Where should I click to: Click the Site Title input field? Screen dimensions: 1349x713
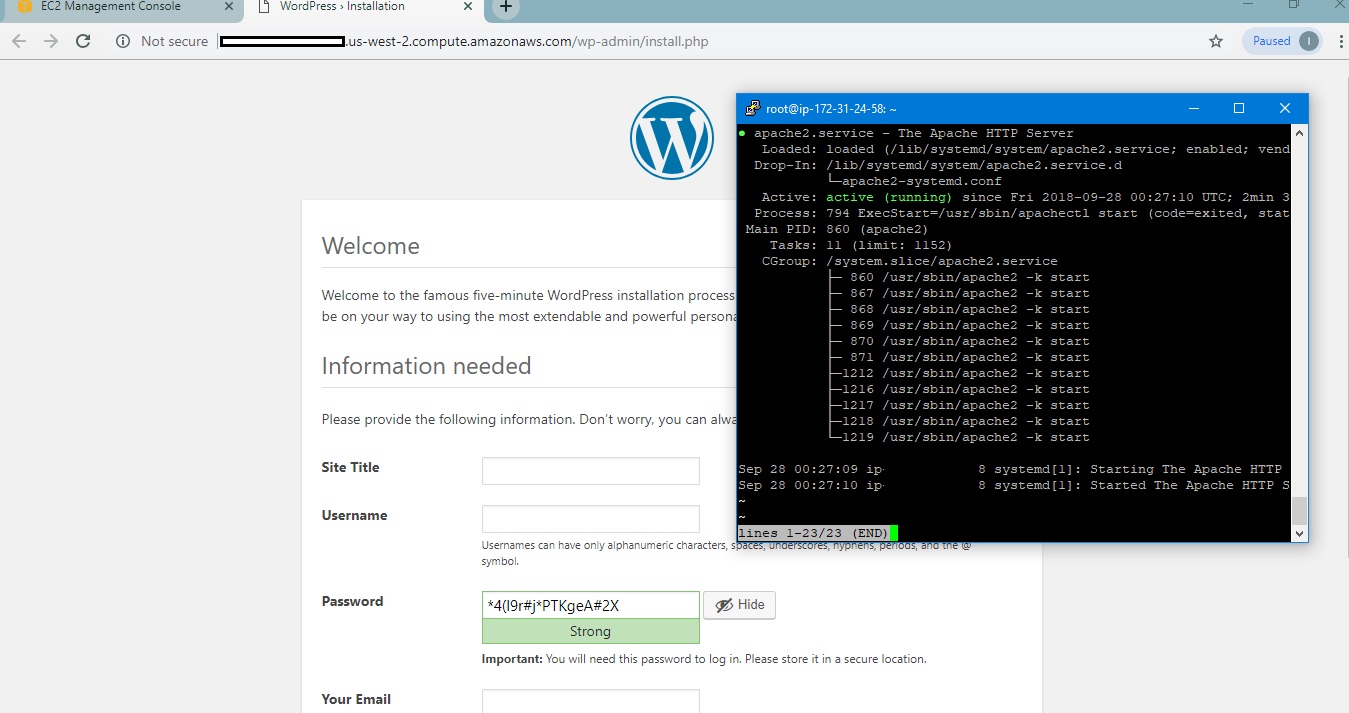(x=590, y=471)
